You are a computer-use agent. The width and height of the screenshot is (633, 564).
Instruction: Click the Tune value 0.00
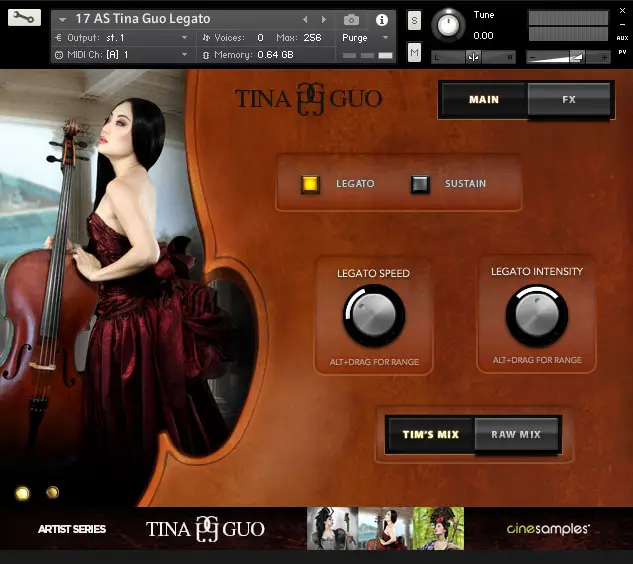tap(483, 36)
